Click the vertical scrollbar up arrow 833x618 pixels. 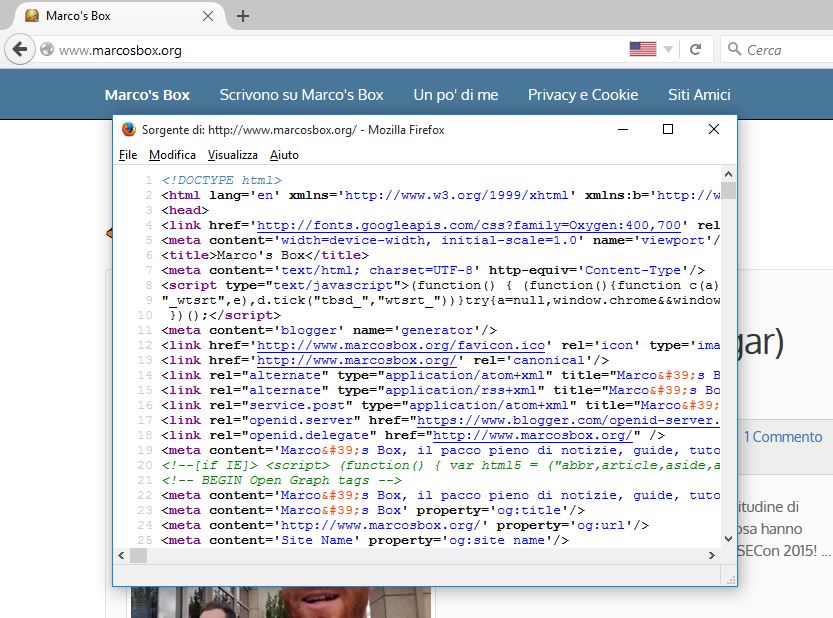[x=728, y=174]
